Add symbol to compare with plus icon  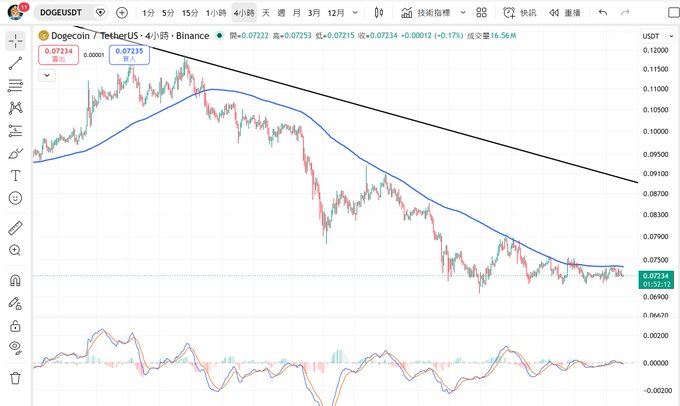pyautogui.click(x=122, y=13)
